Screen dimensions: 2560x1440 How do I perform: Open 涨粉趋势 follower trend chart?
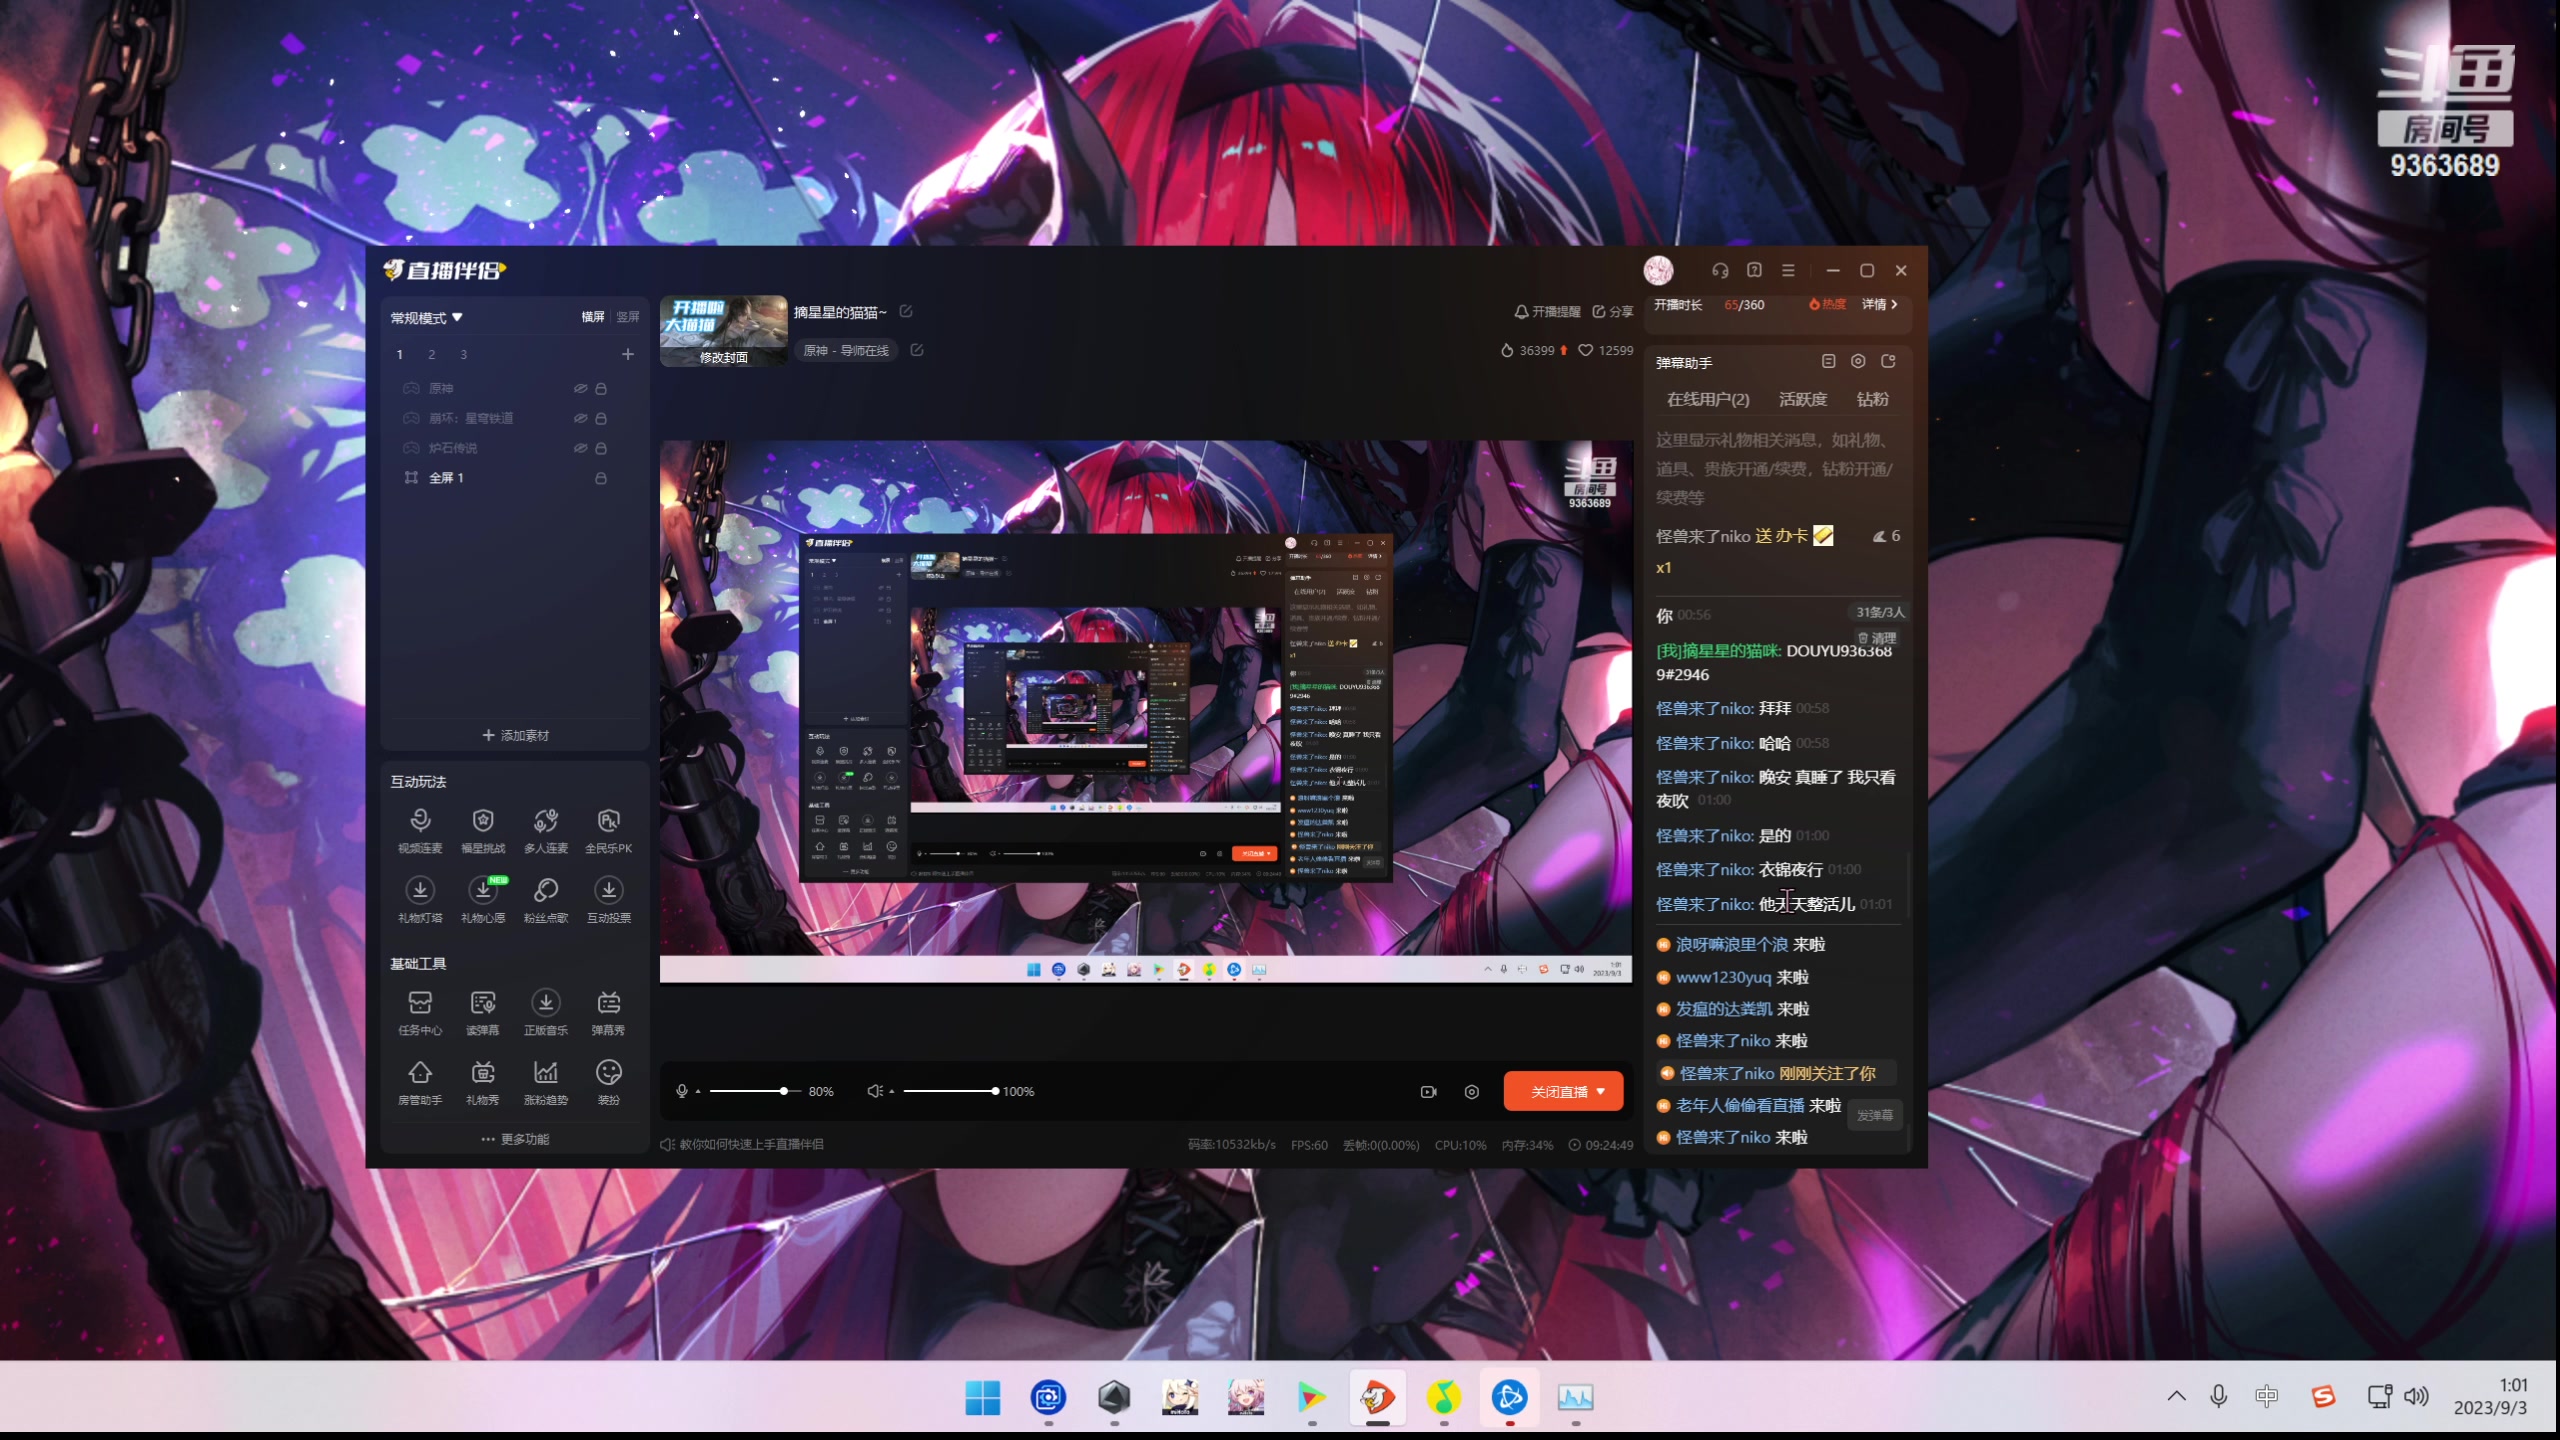[546, 1082]
